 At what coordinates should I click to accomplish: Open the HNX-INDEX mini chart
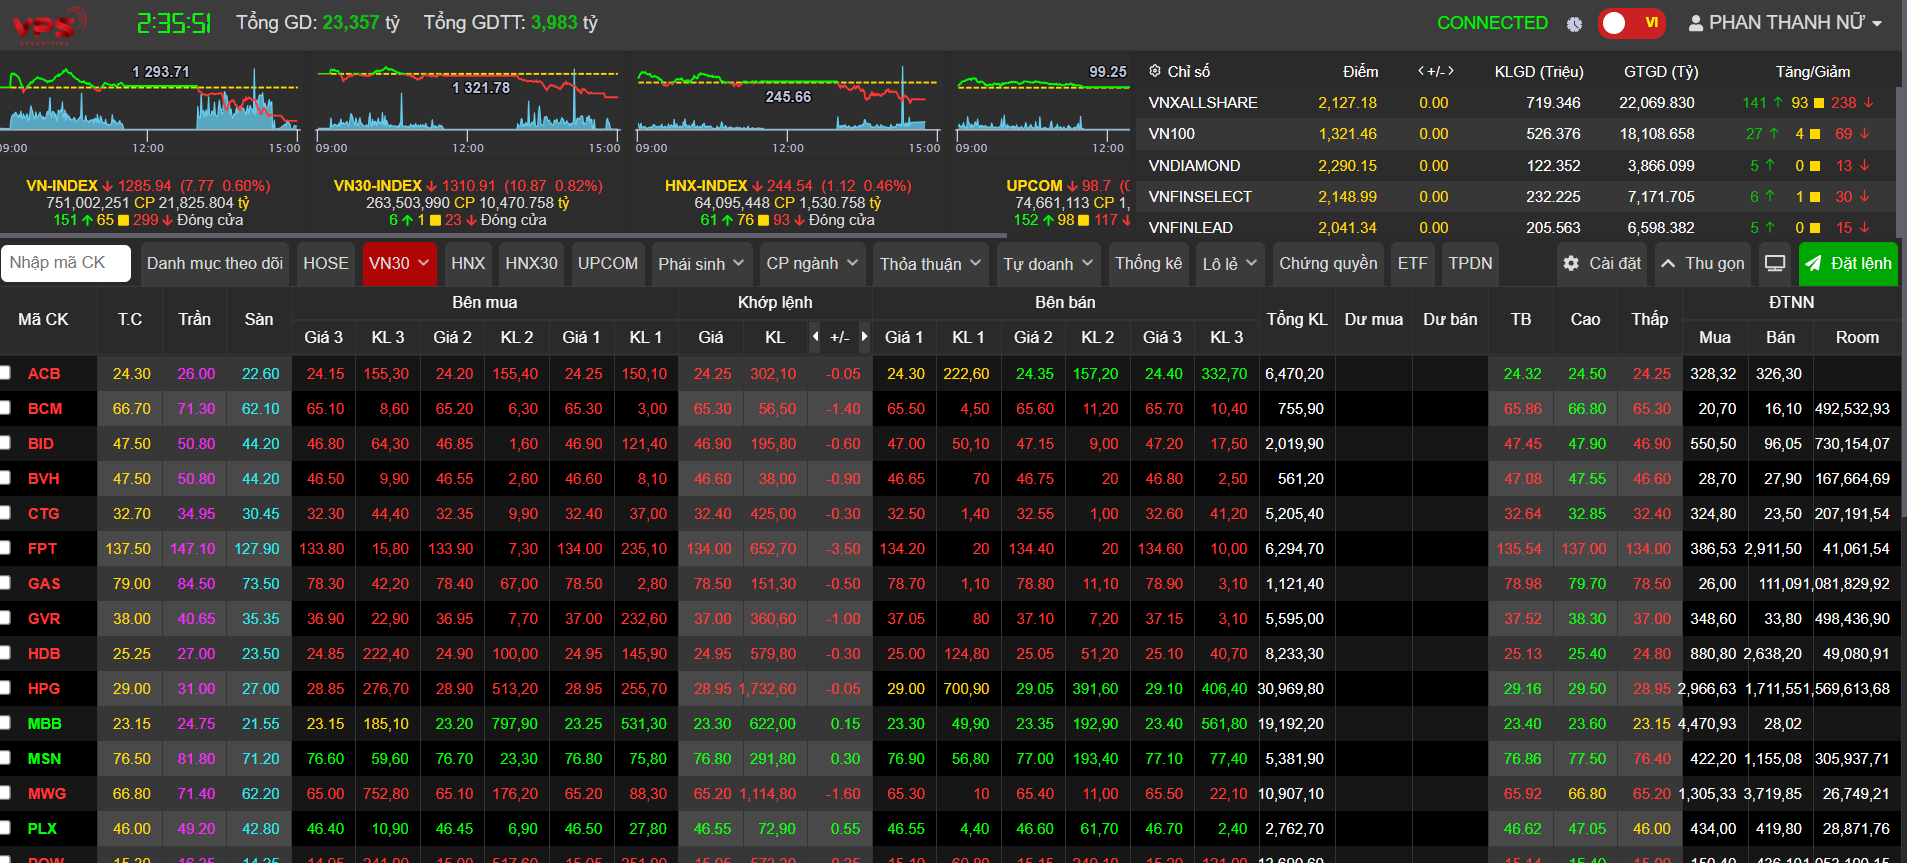(x=788, y=107)
